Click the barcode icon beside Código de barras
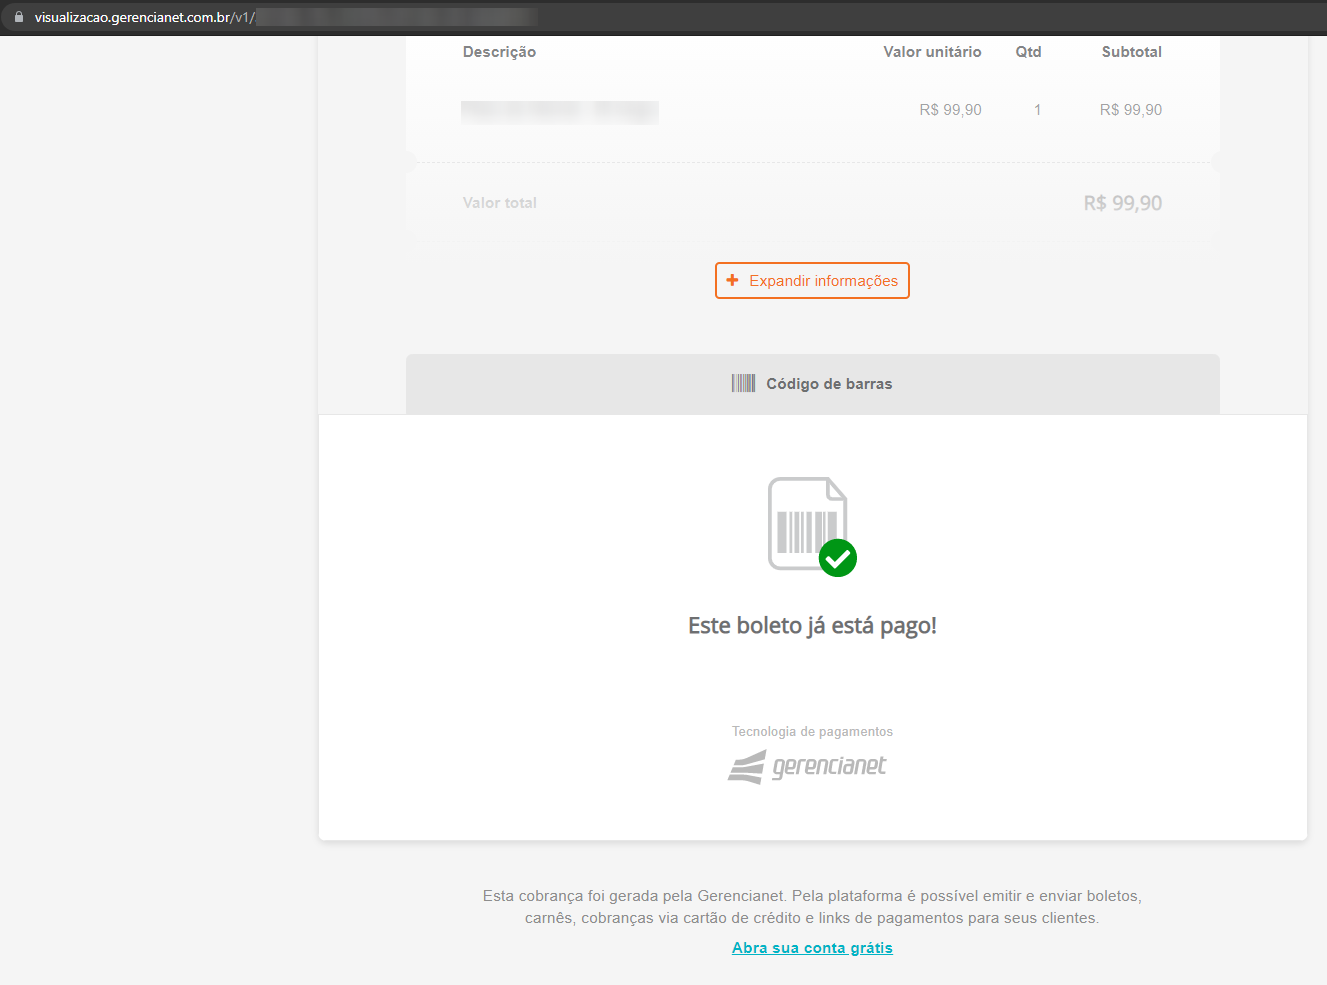 (743, 383)
